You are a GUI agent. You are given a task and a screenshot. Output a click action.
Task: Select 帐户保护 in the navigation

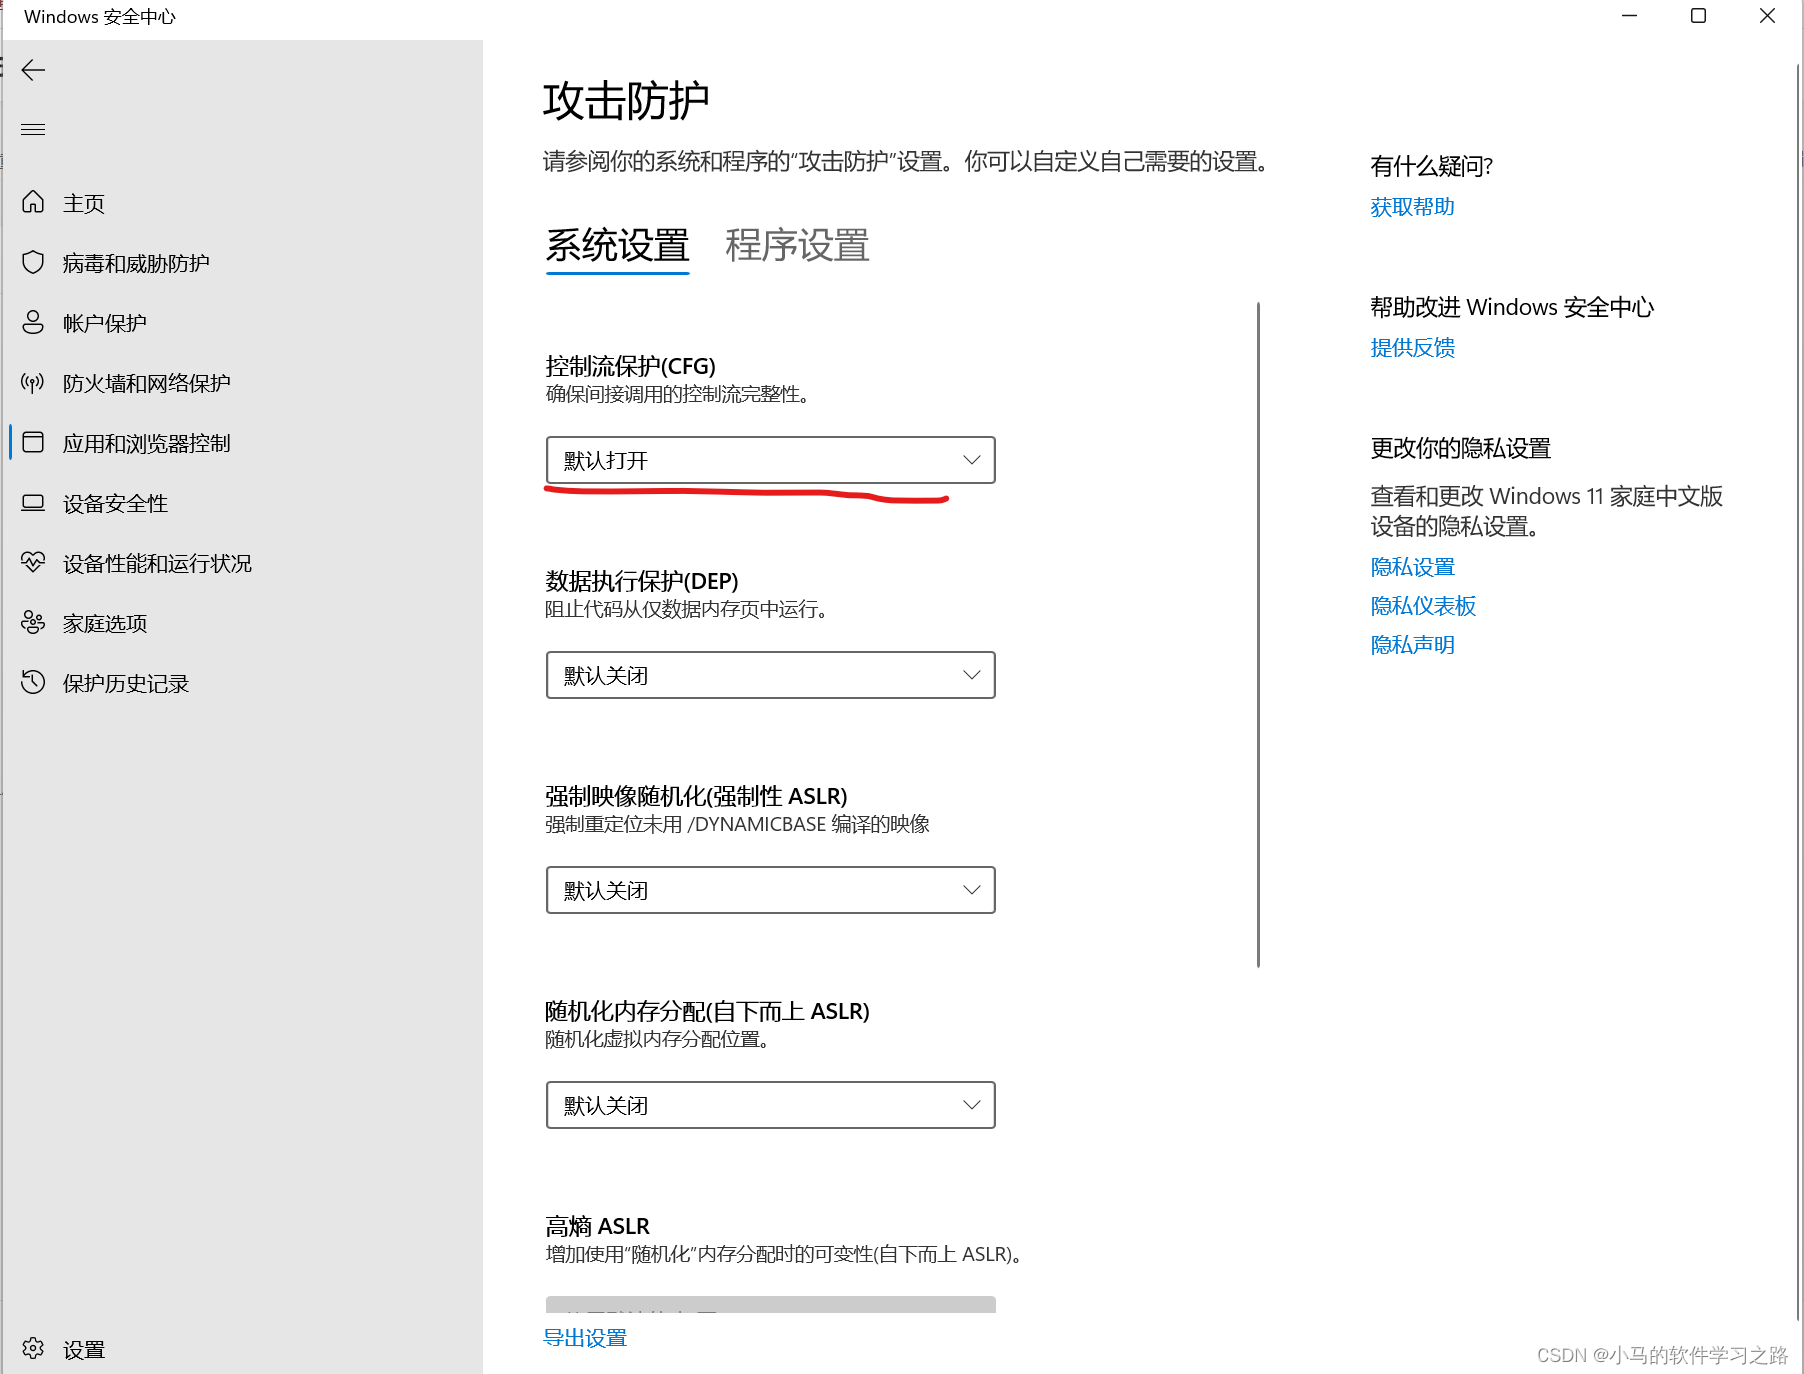[105, 324]
